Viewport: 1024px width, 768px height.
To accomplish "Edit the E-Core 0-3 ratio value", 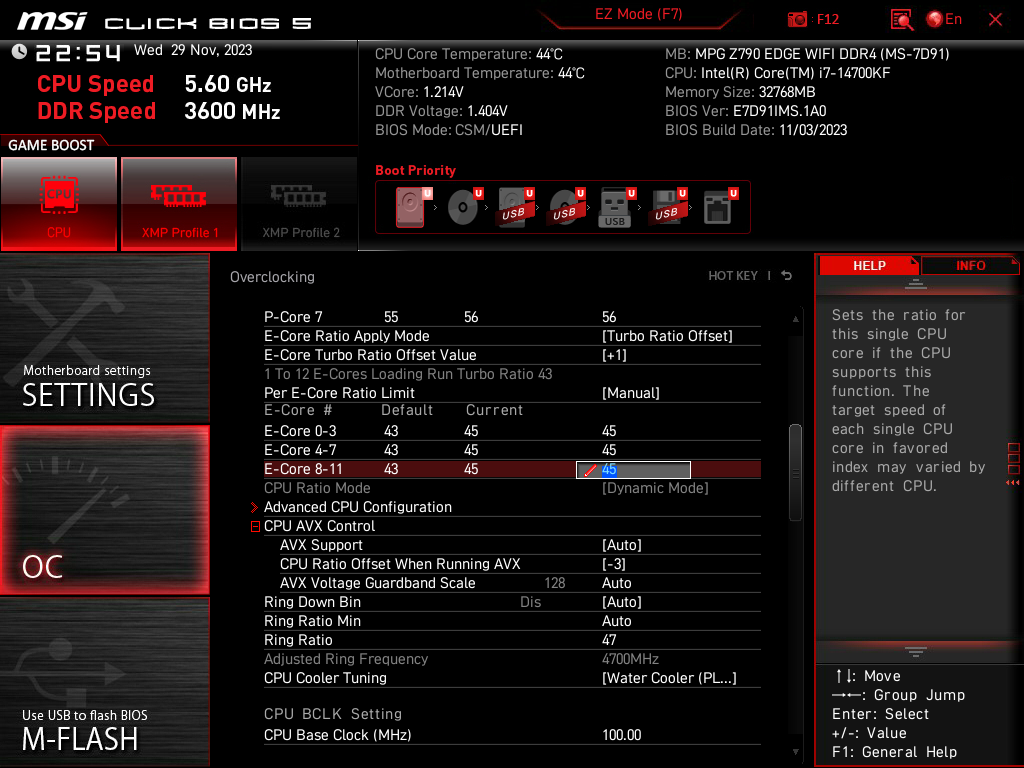I will point(609,431).
